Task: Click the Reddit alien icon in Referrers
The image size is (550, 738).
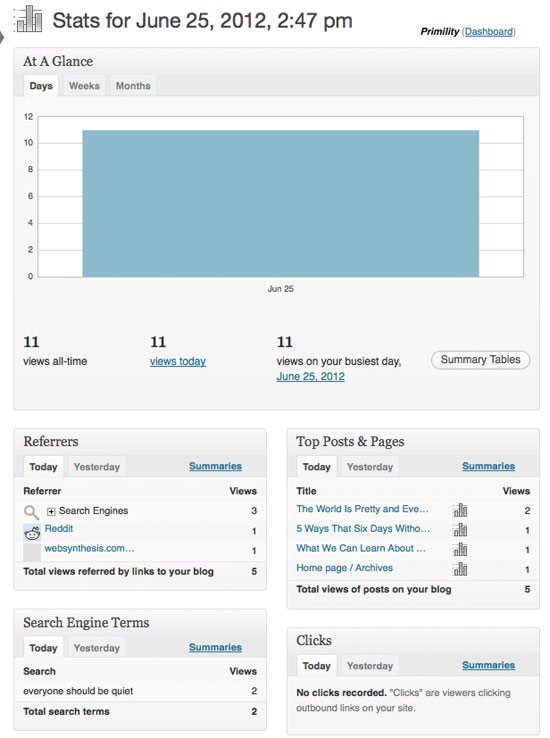Action: pos(32,532)
